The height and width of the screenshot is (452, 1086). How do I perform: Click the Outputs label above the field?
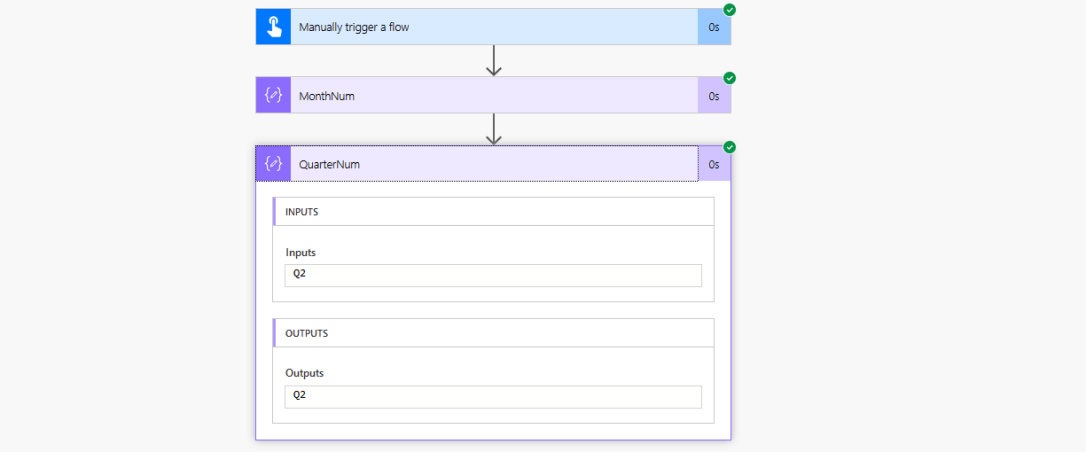304,373
